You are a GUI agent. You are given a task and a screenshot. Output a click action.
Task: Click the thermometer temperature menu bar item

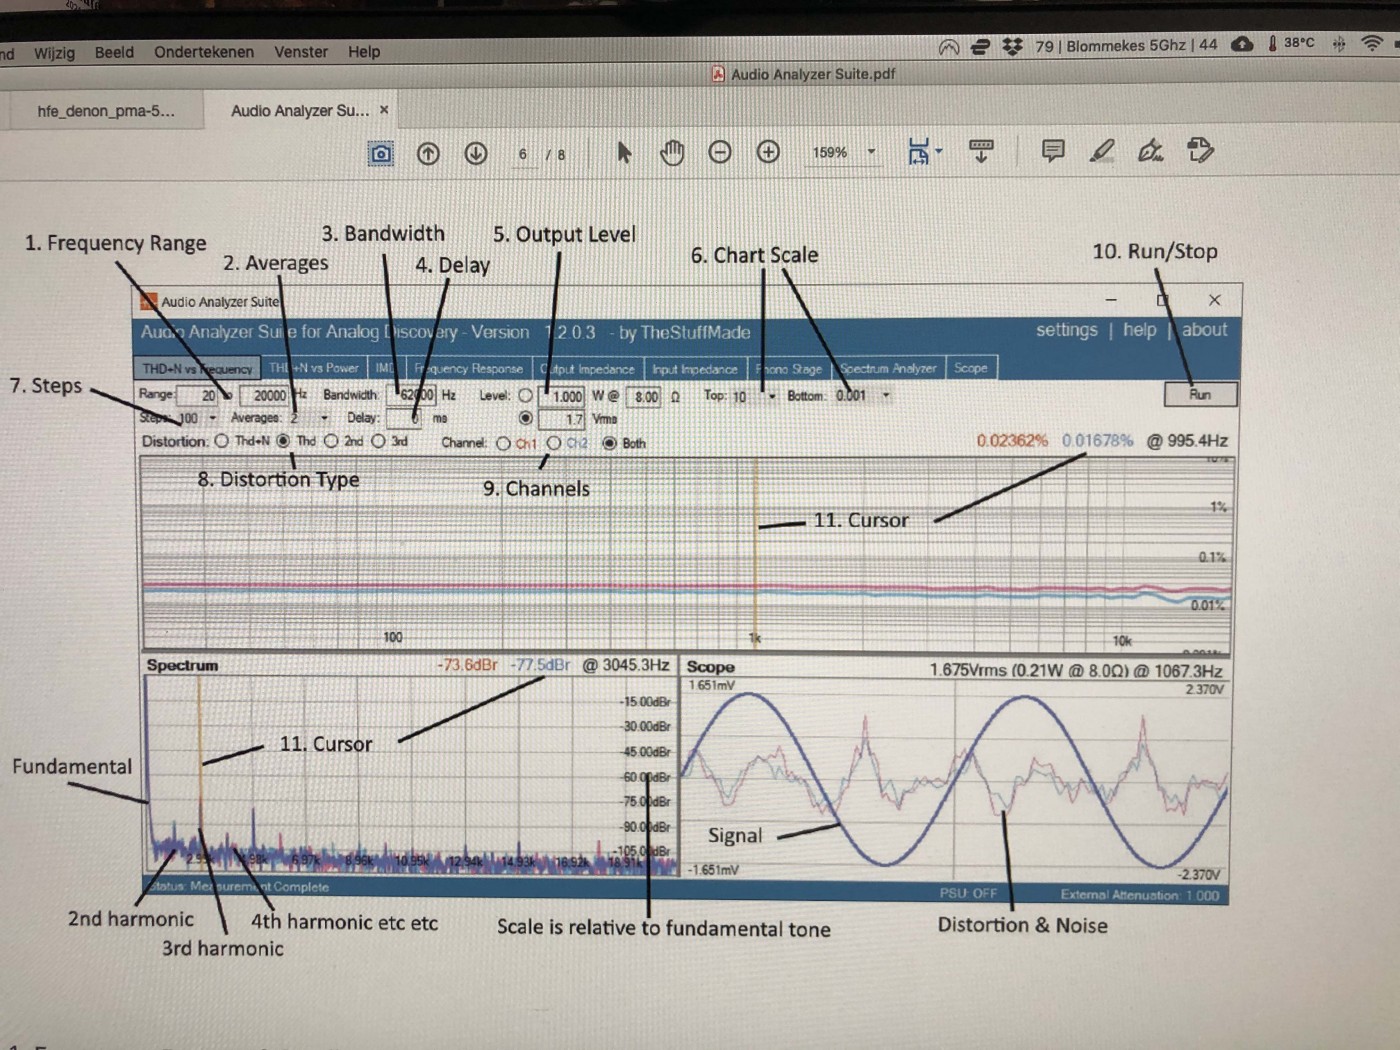(1291, 43)
